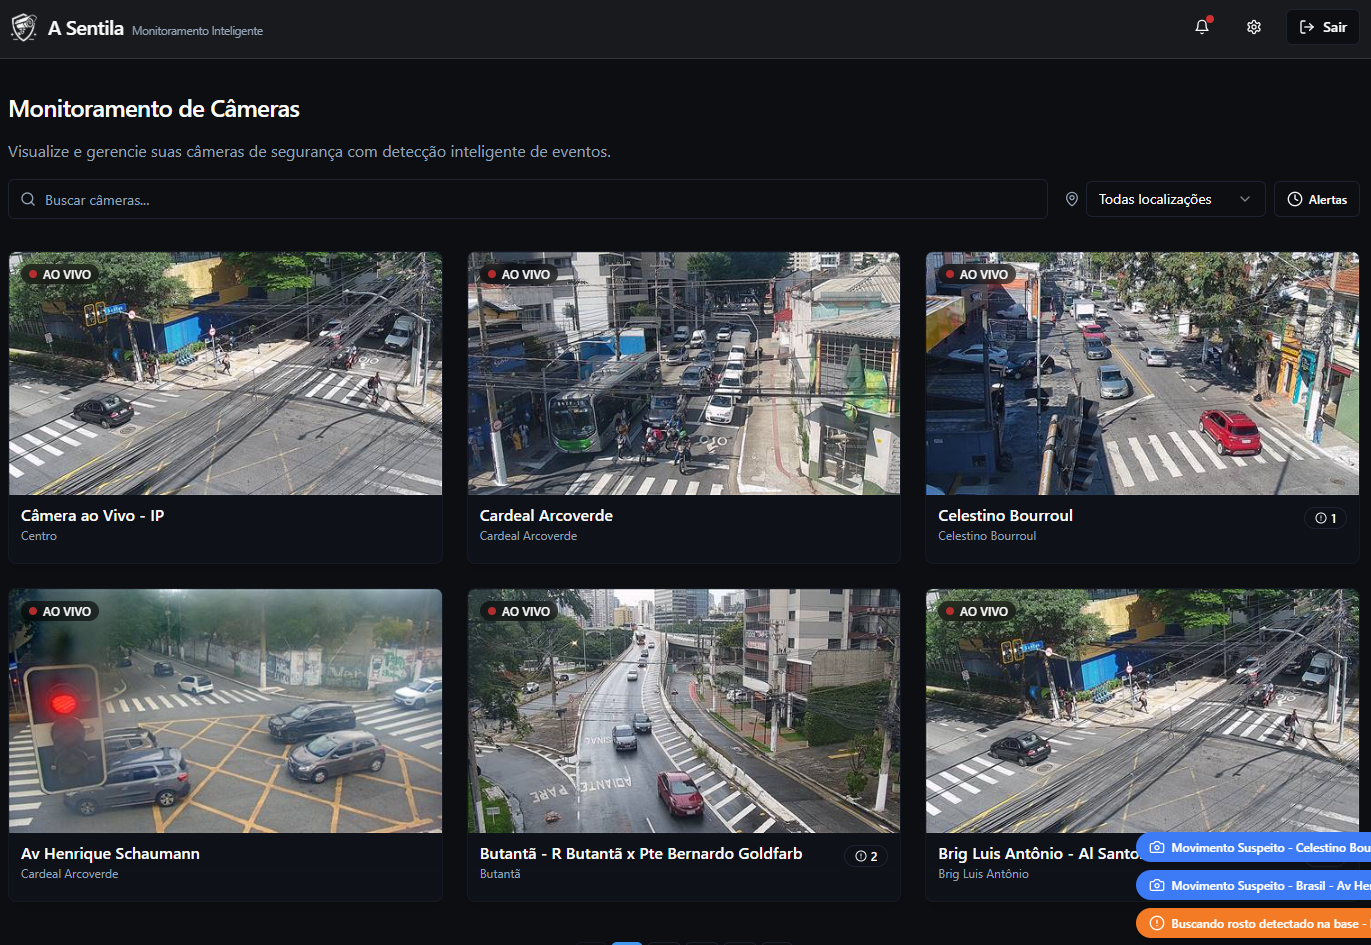Select the Celestino Bourroul camera title

[1005, 516]
